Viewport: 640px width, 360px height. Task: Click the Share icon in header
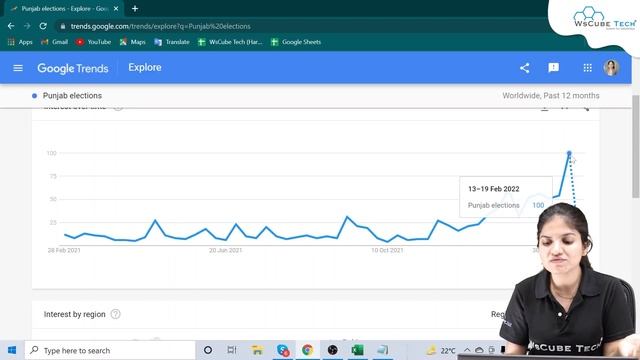[x=524, y=68]
